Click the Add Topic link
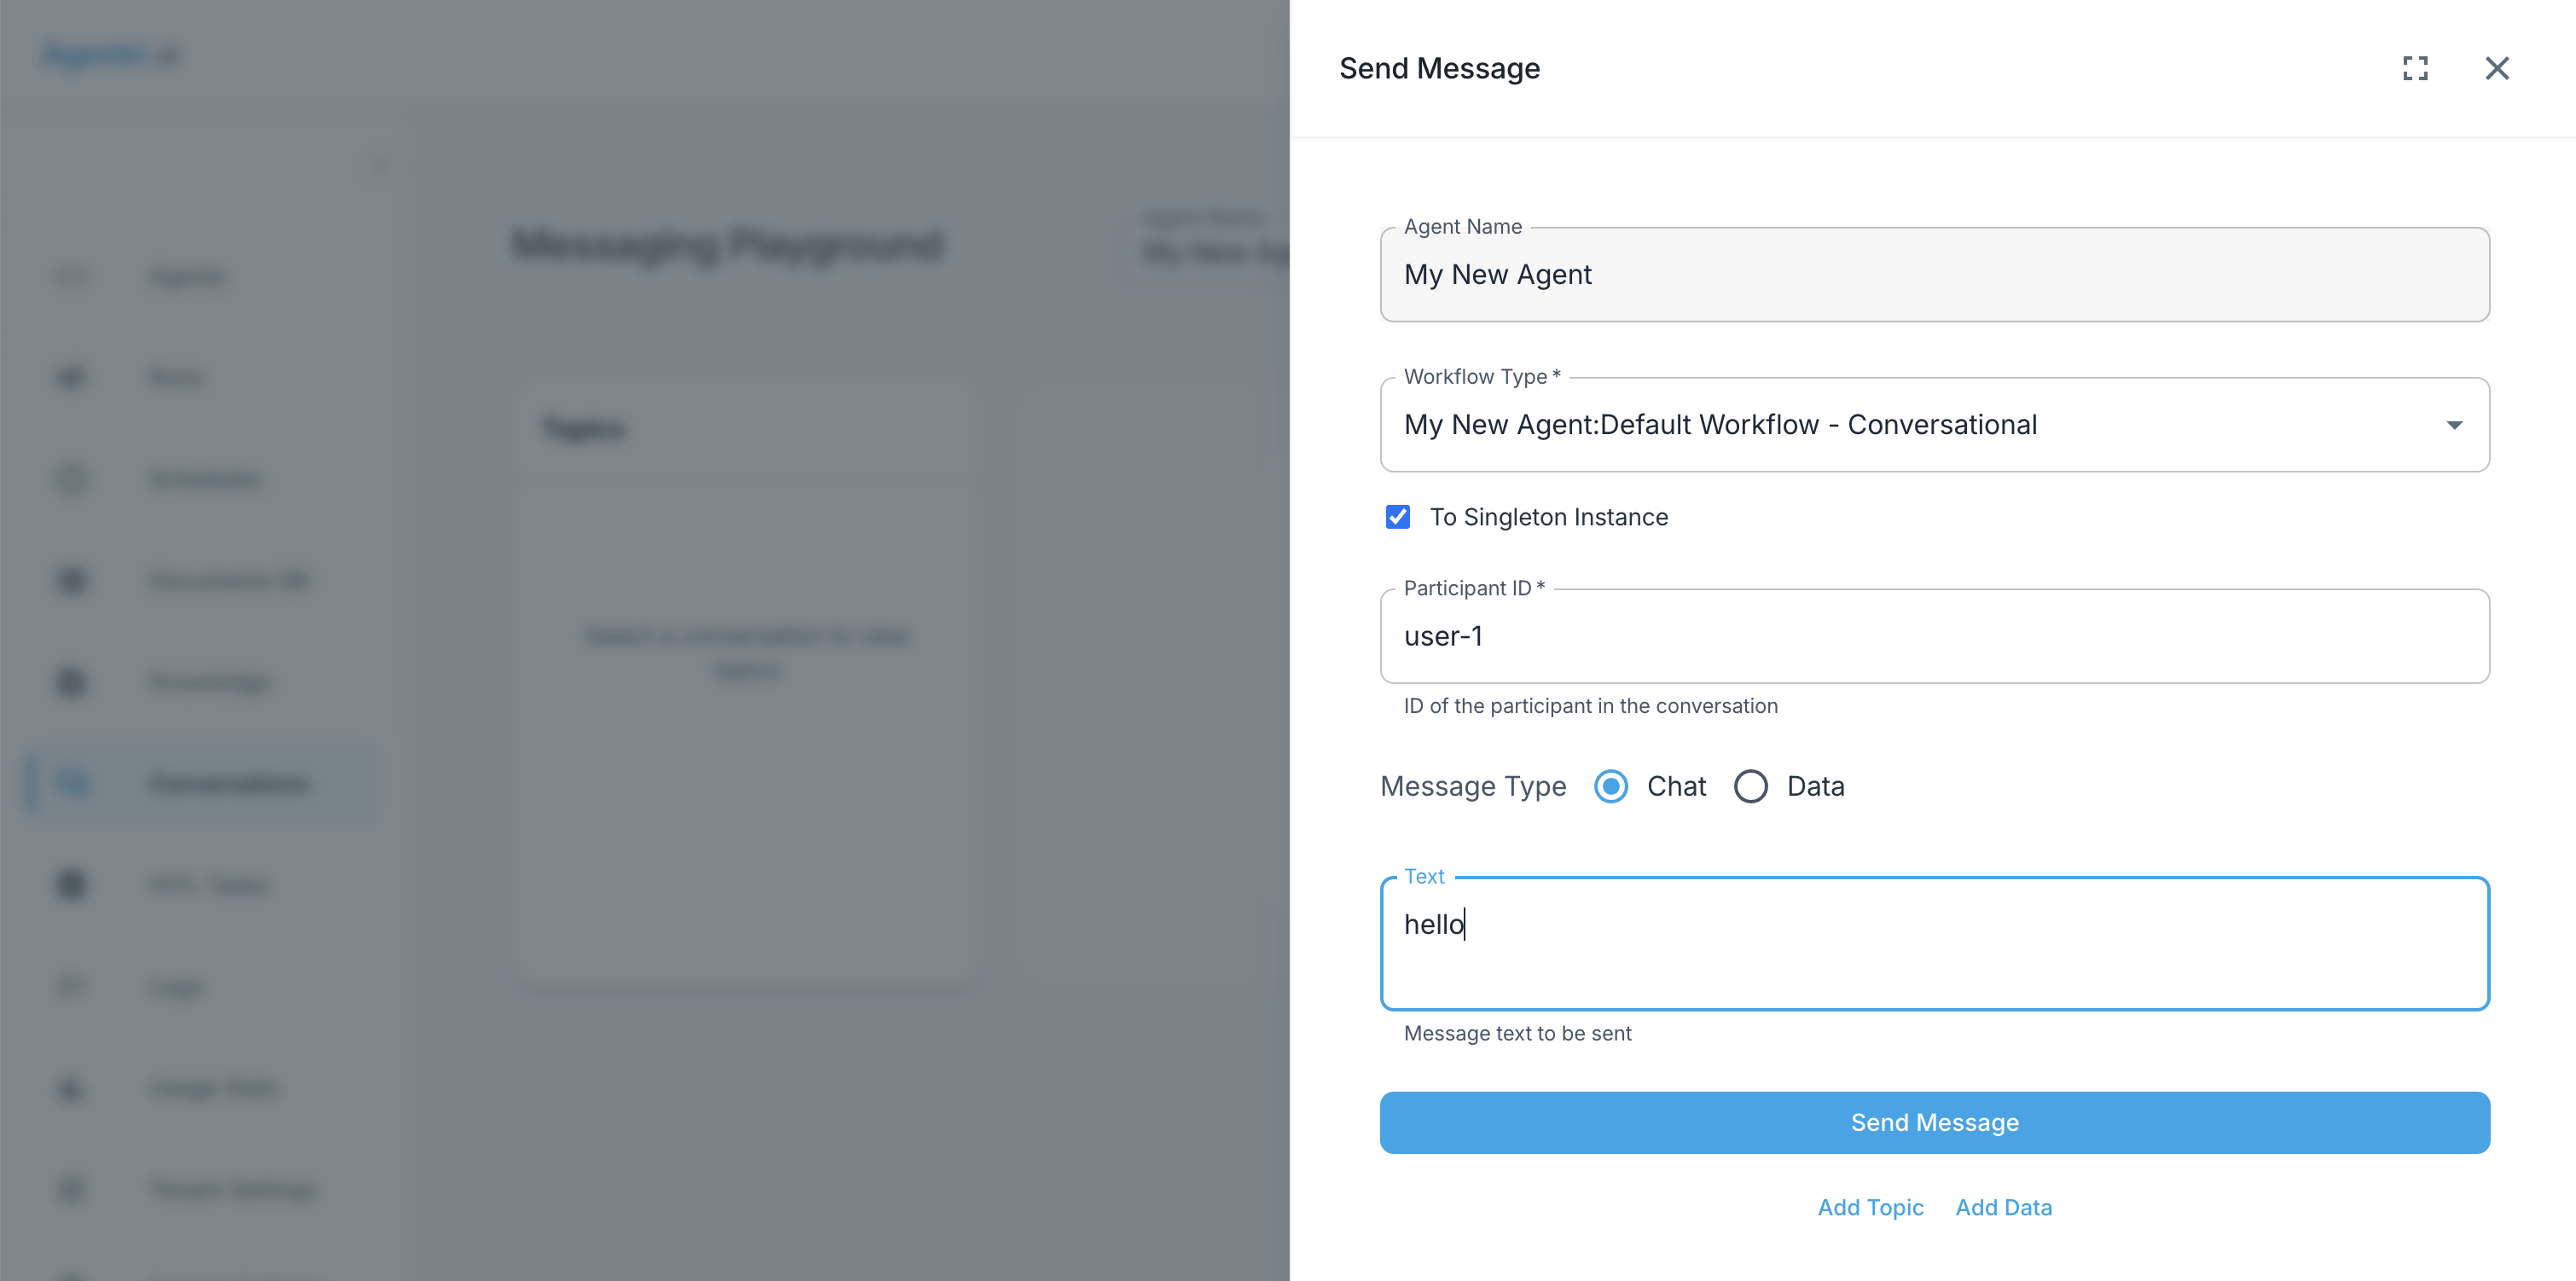 1870,1207
